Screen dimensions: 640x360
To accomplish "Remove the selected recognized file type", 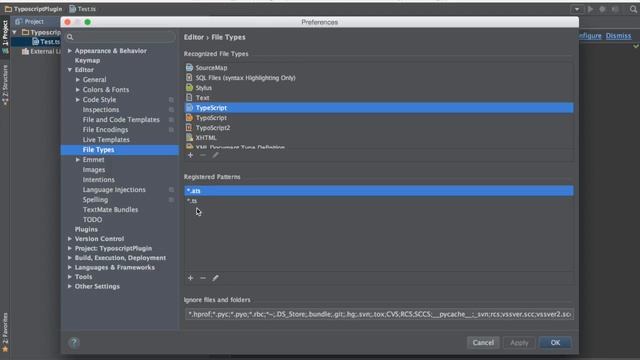I will tap(203, 155).
